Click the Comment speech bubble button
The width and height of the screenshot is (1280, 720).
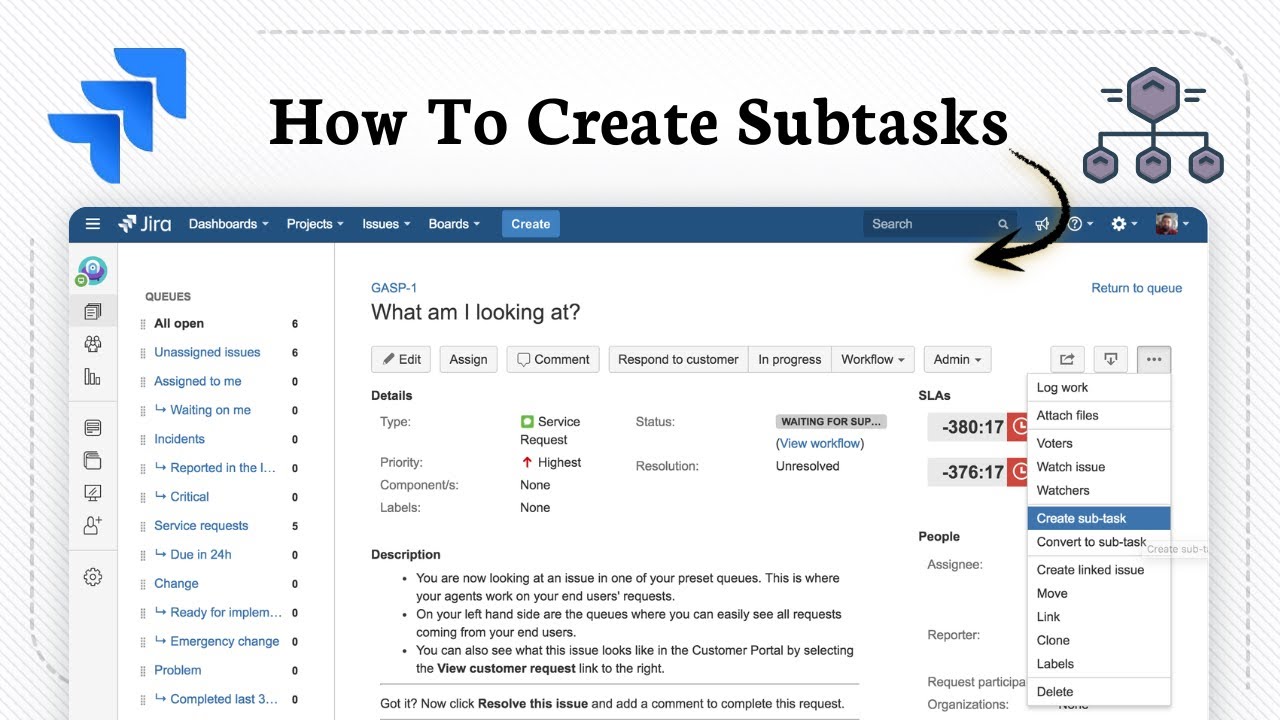(553, 359)
